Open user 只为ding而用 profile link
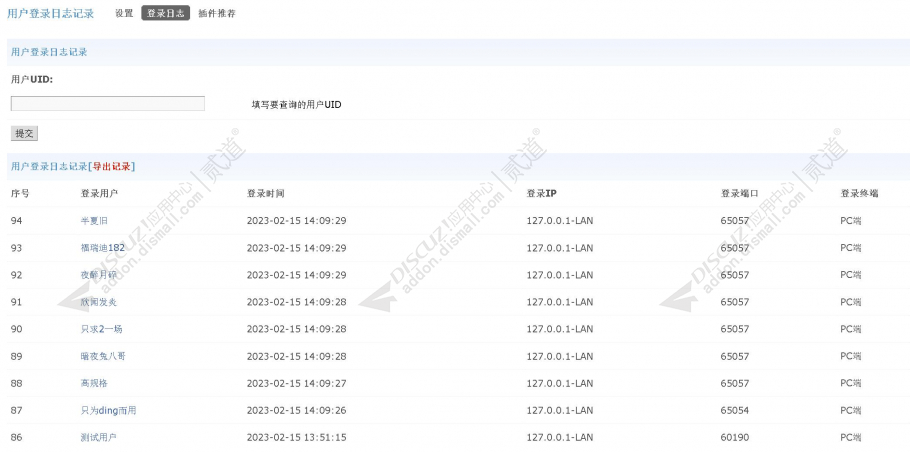Viewport: 910px width, 452px height. click(109, 410)
